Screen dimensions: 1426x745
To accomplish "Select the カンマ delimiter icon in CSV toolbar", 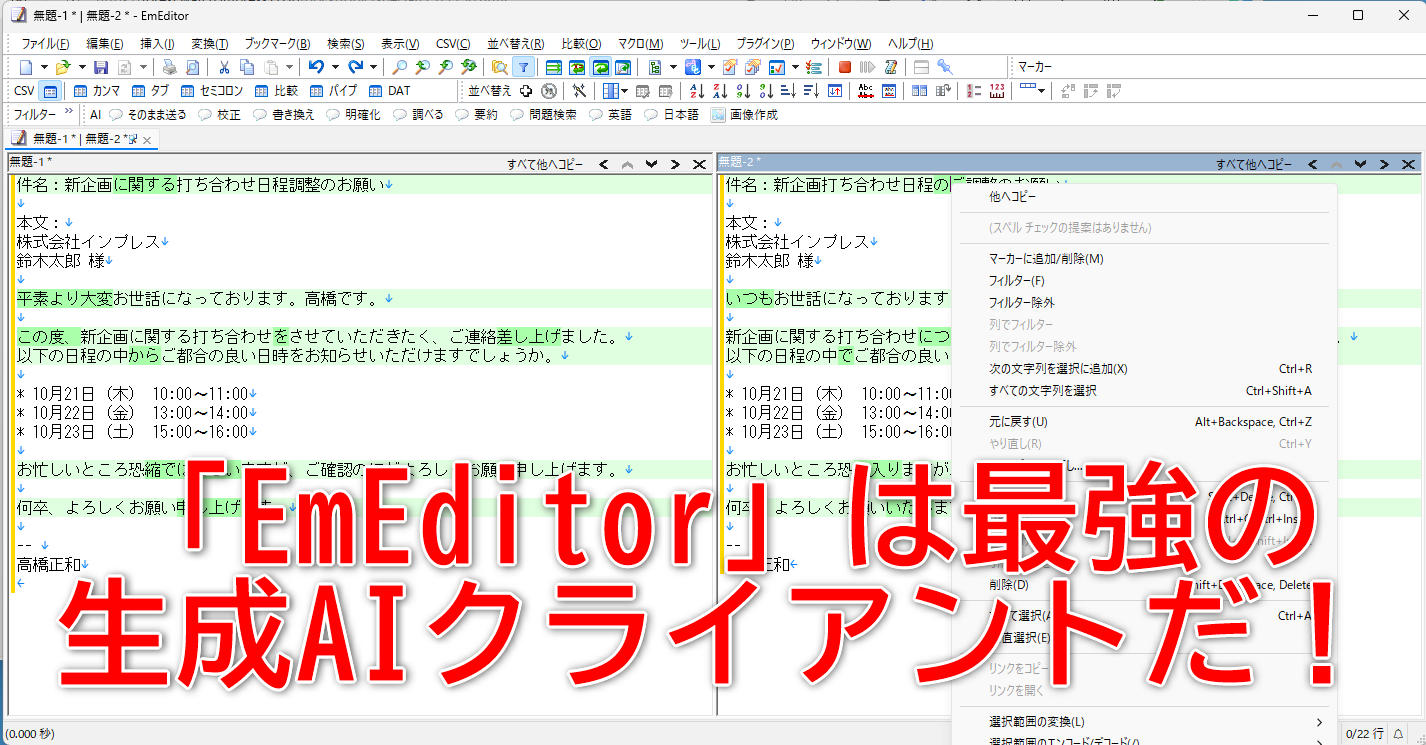I will pyautogui.click(x=80, y=91).
